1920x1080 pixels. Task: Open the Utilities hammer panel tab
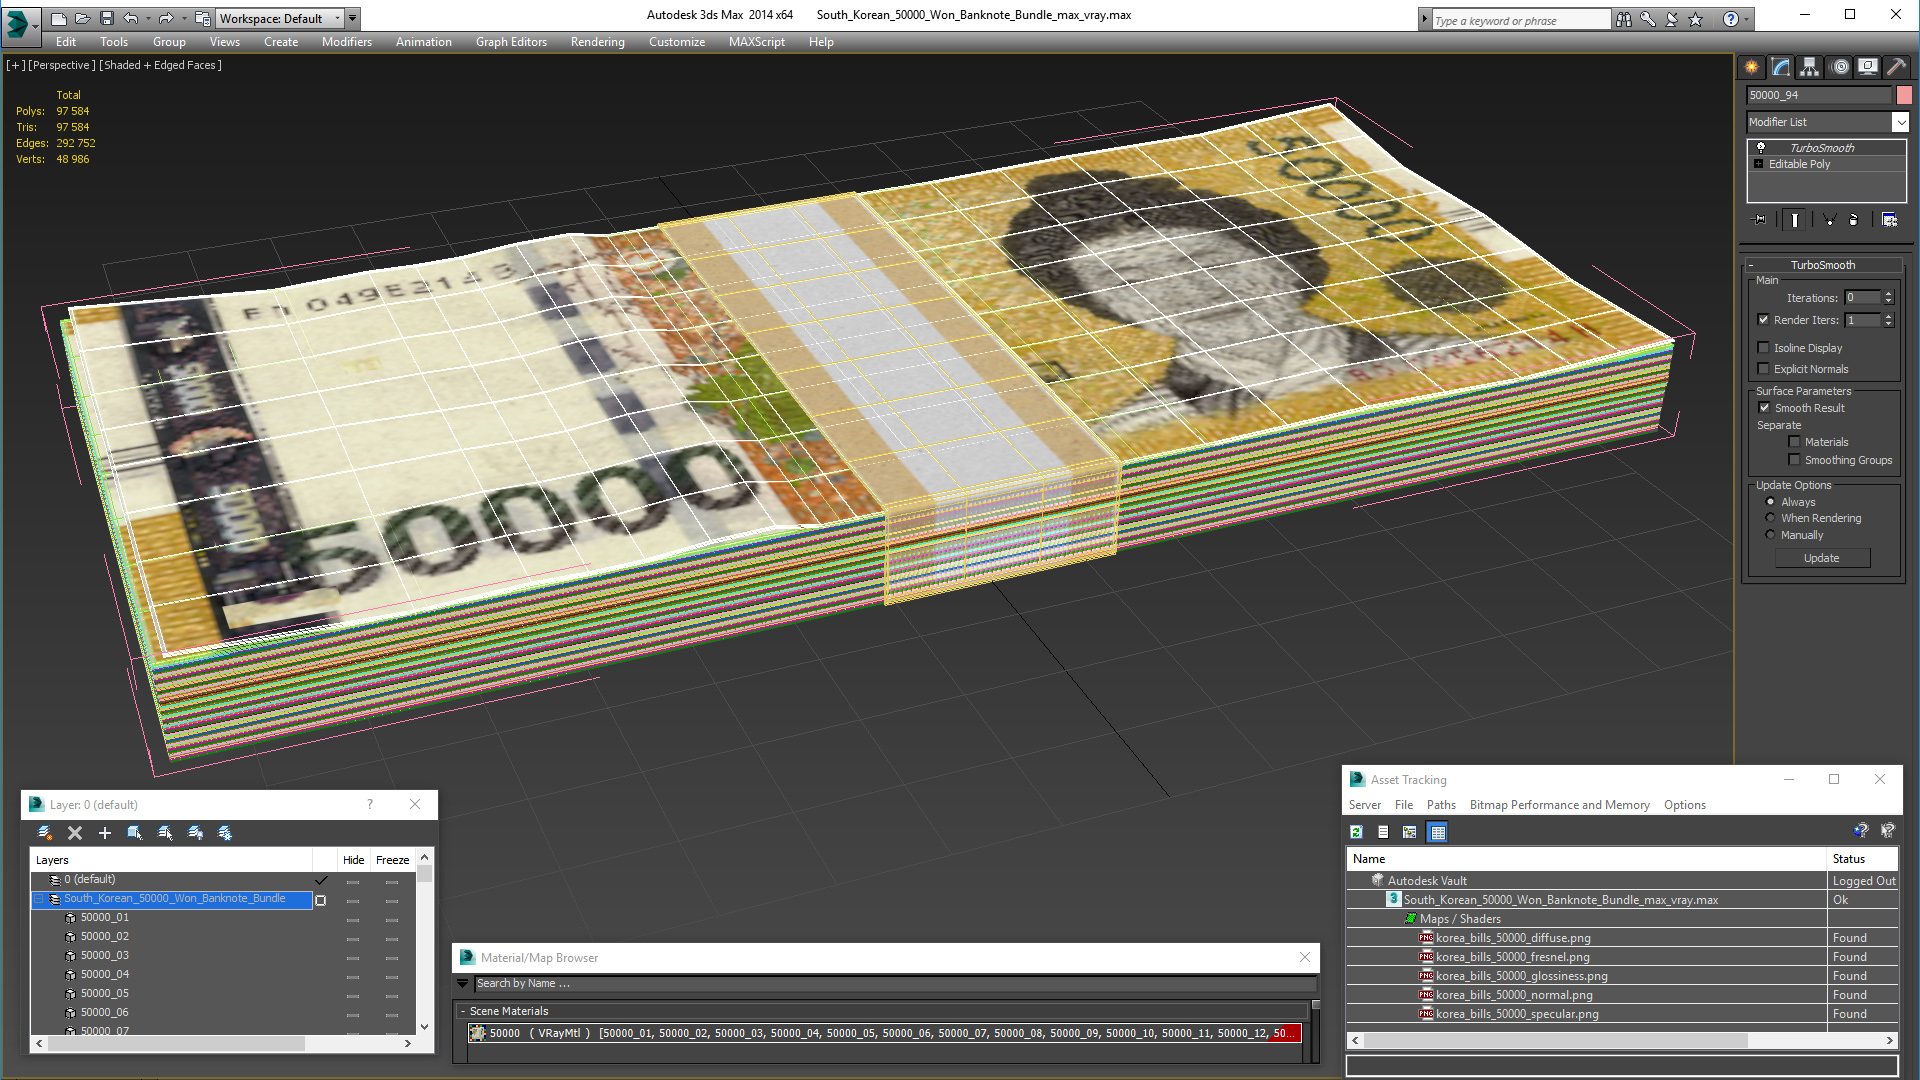(1896, 67)
